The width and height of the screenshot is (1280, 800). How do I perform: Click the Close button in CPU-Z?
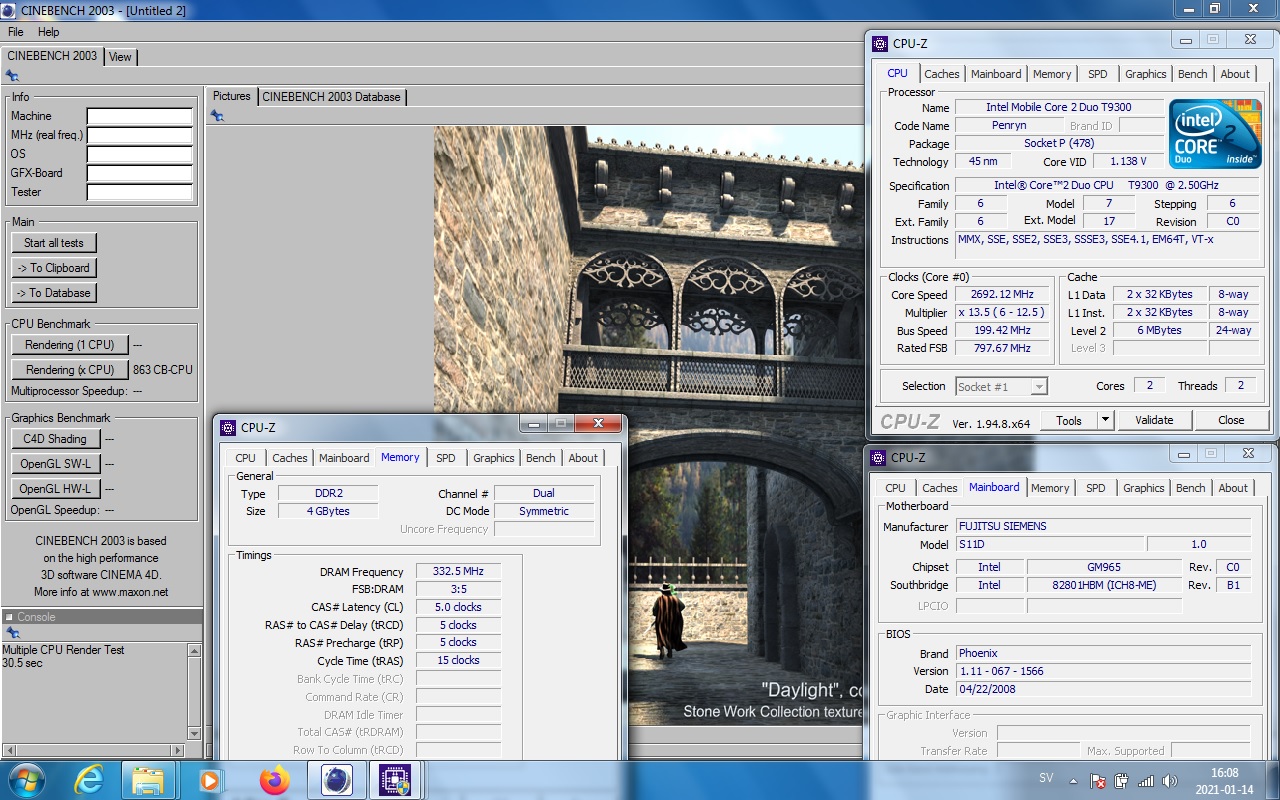(x=1231, y=420)
